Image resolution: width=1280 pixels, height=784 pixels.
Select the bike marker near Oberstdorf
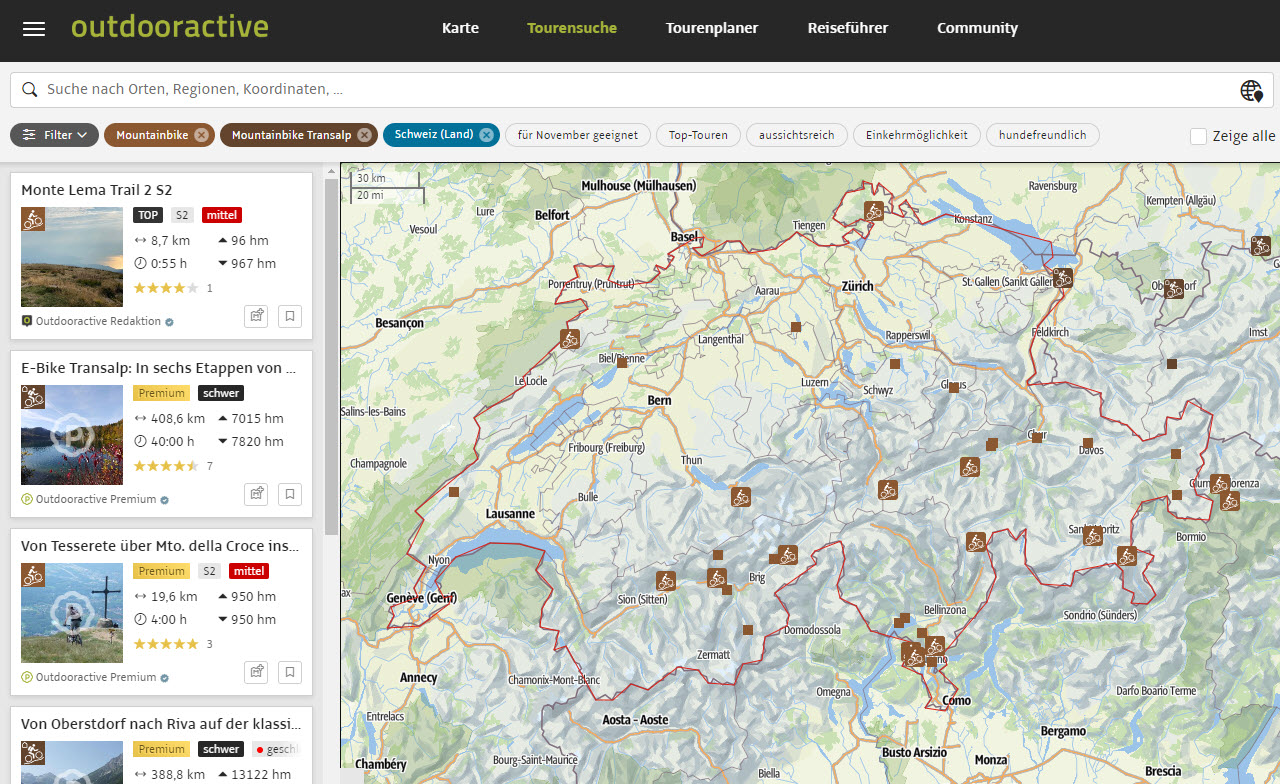pos(1173,288)
